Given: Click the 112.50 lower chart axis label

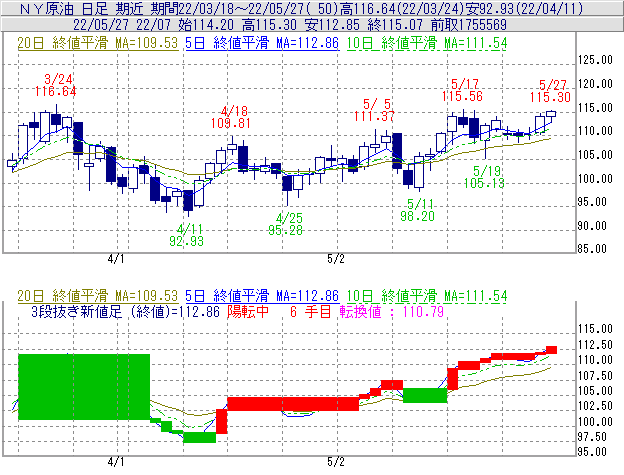Looking at the screenshot, I should (595, 345).
